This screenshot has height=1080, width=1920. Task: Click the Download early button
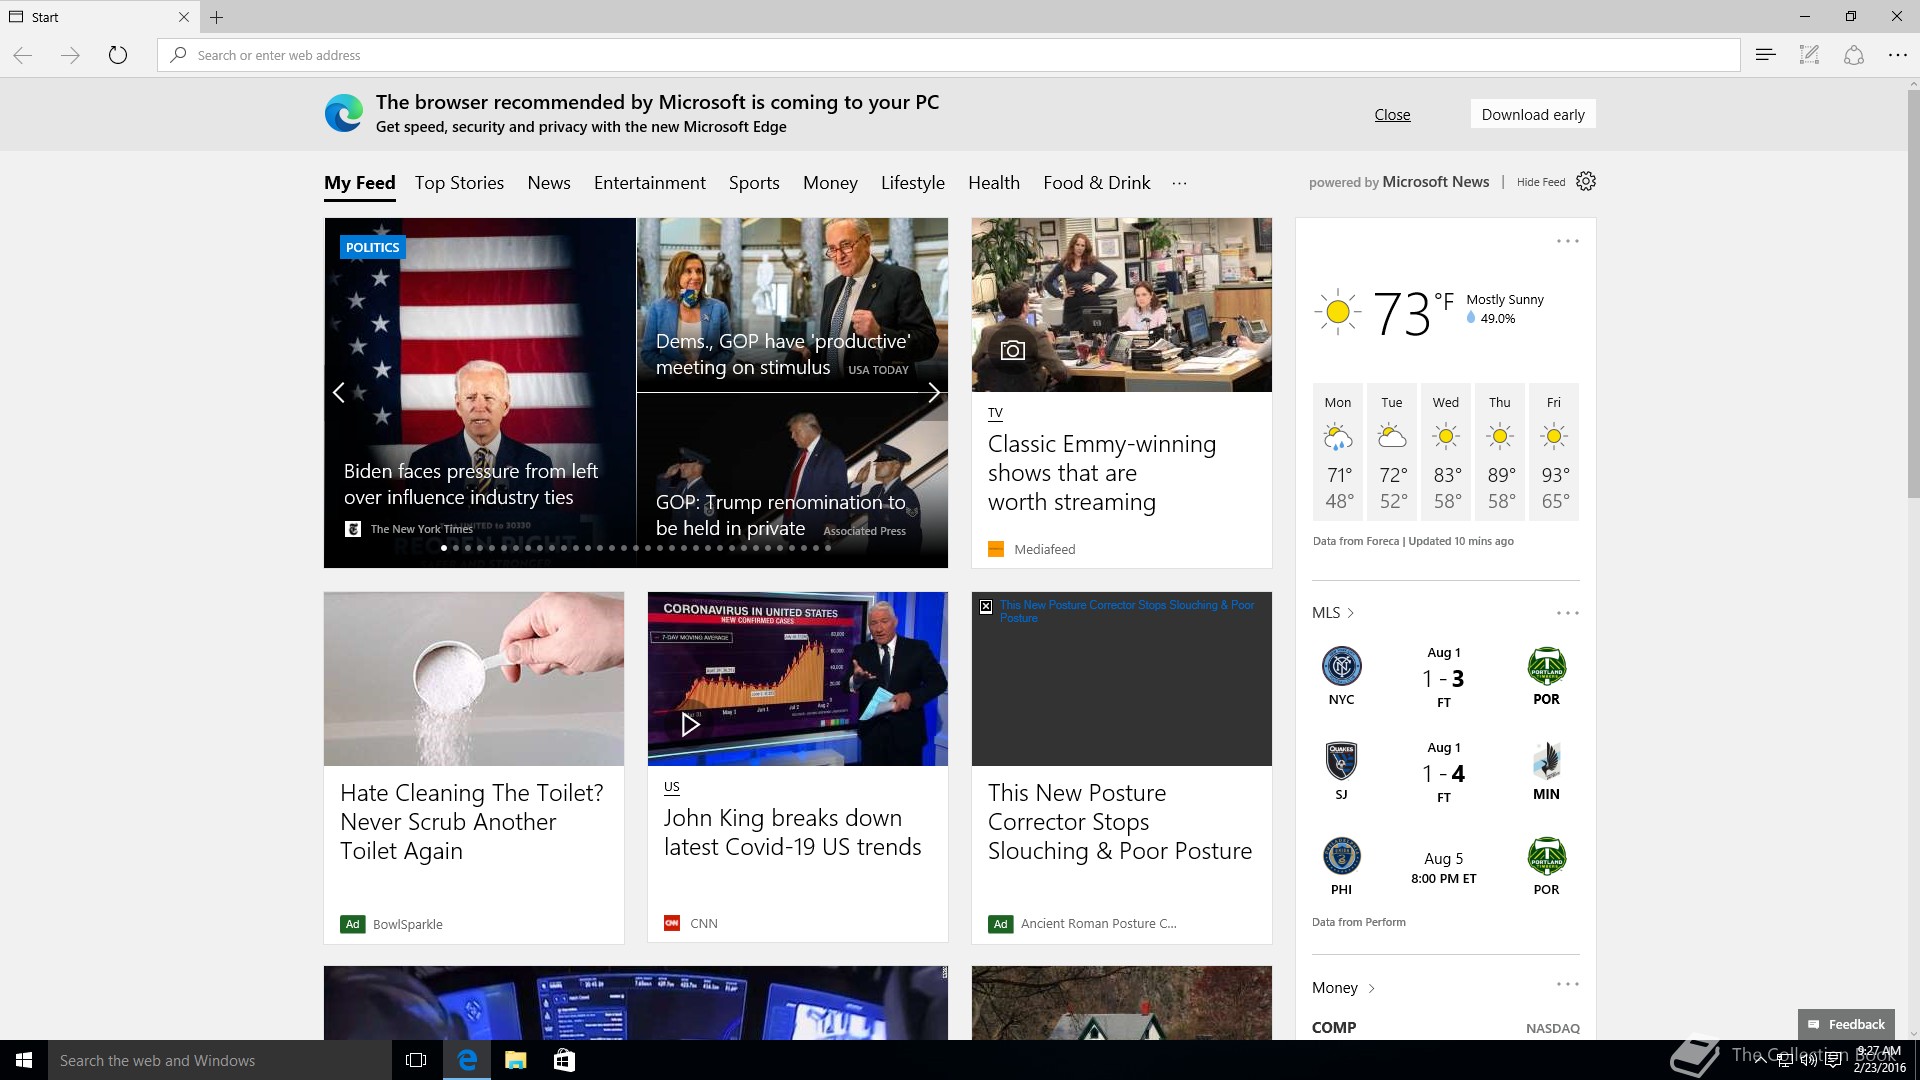(1533, 114)
